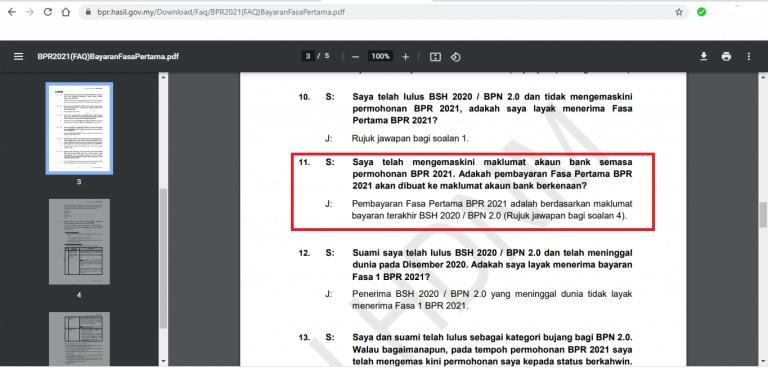
Task: Click question 11 text about akaun bank
Action: click(492, 174)
